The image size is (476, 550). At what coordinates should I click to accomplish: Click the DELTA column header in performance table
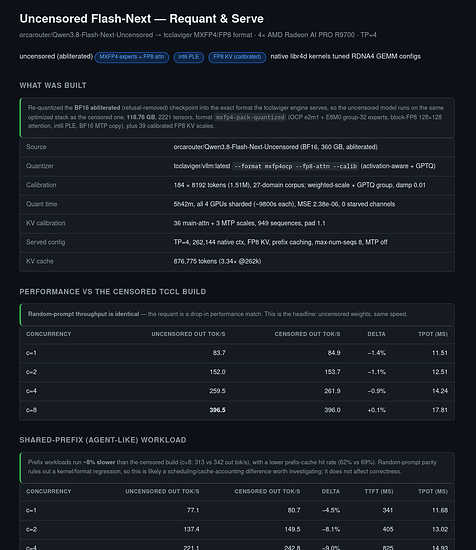point(376,334)
